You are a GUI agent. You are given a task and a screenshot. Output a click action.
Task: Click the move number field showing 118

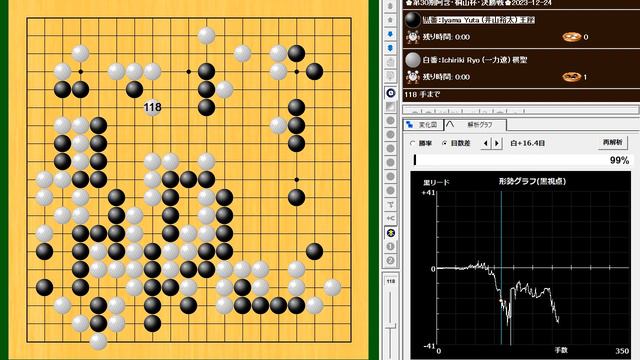pos(391,282)
